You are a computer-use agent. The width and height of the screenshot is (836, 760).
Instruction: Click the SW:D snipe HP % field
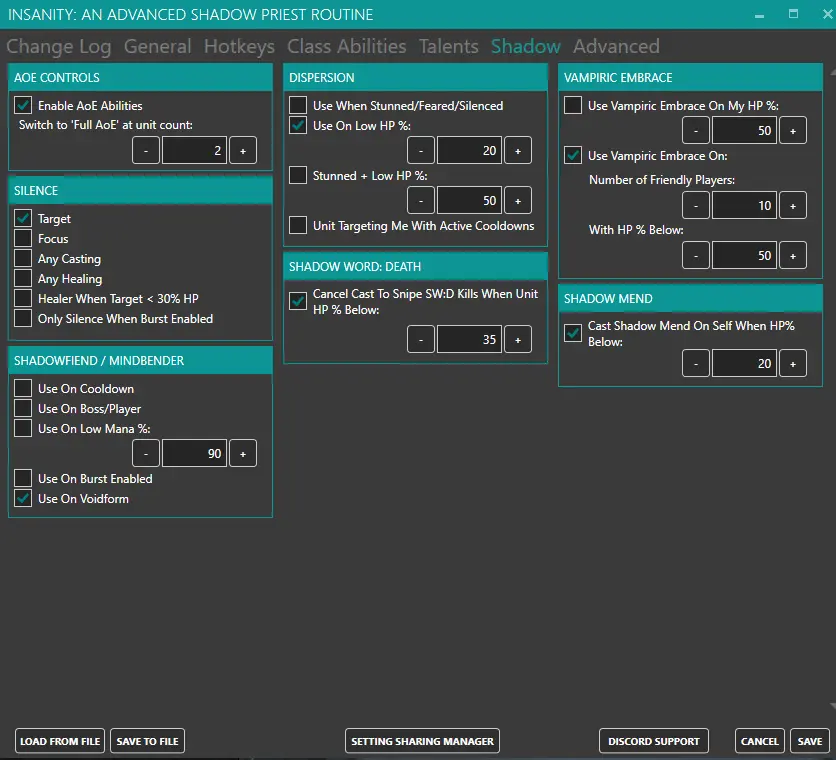click(470, 339)
